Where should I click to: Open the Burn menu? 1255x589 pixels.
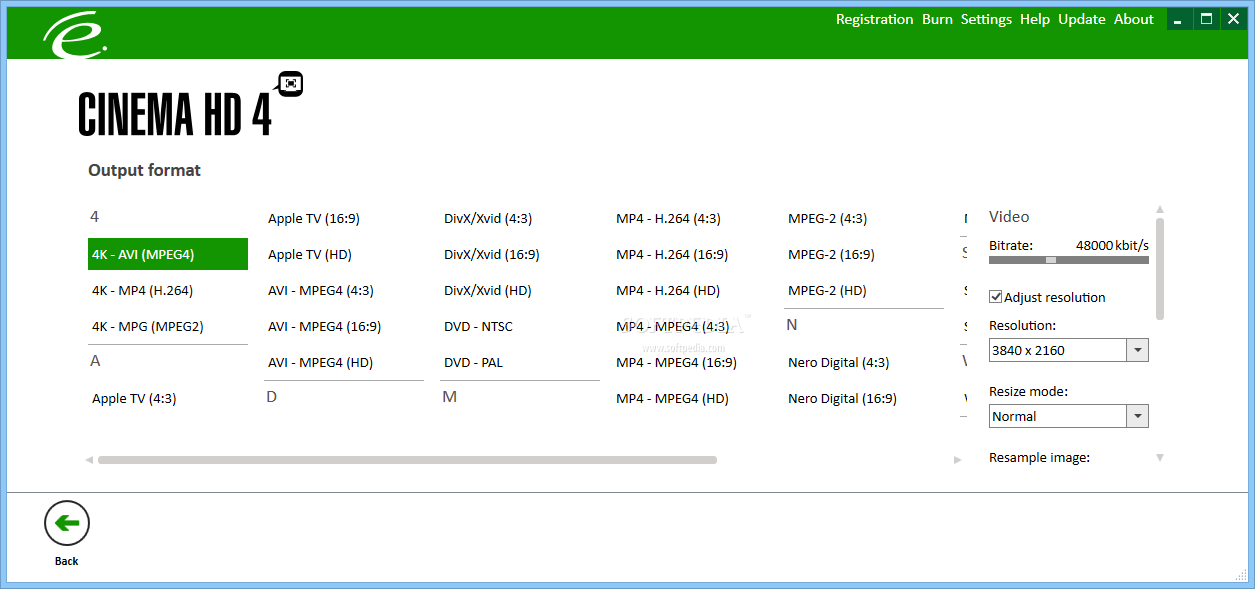point(937,19)
